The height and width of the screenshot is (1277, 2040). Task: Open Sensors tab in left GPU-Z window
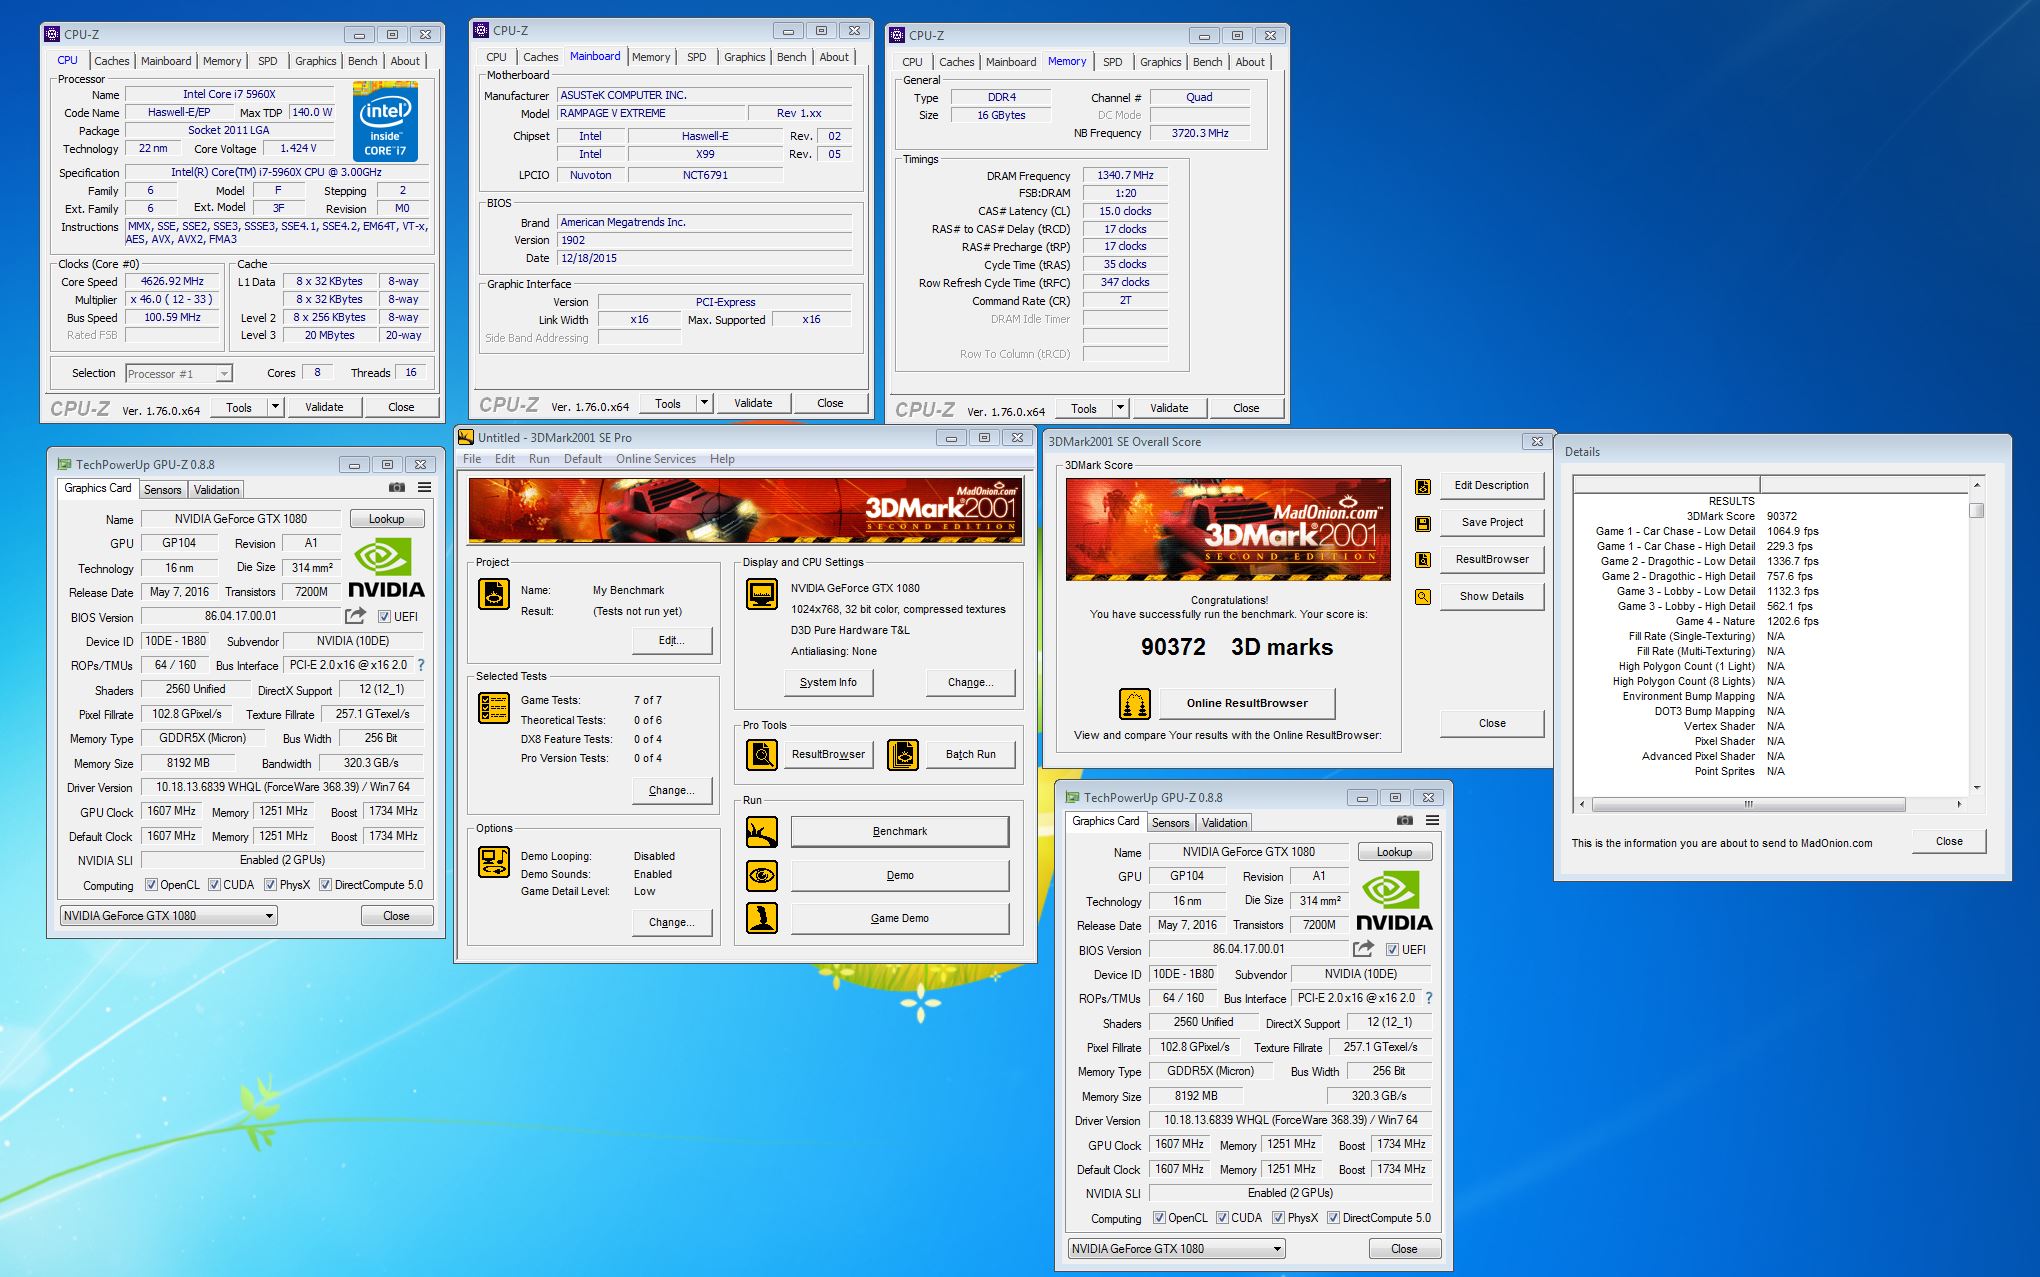click(163, 490)
